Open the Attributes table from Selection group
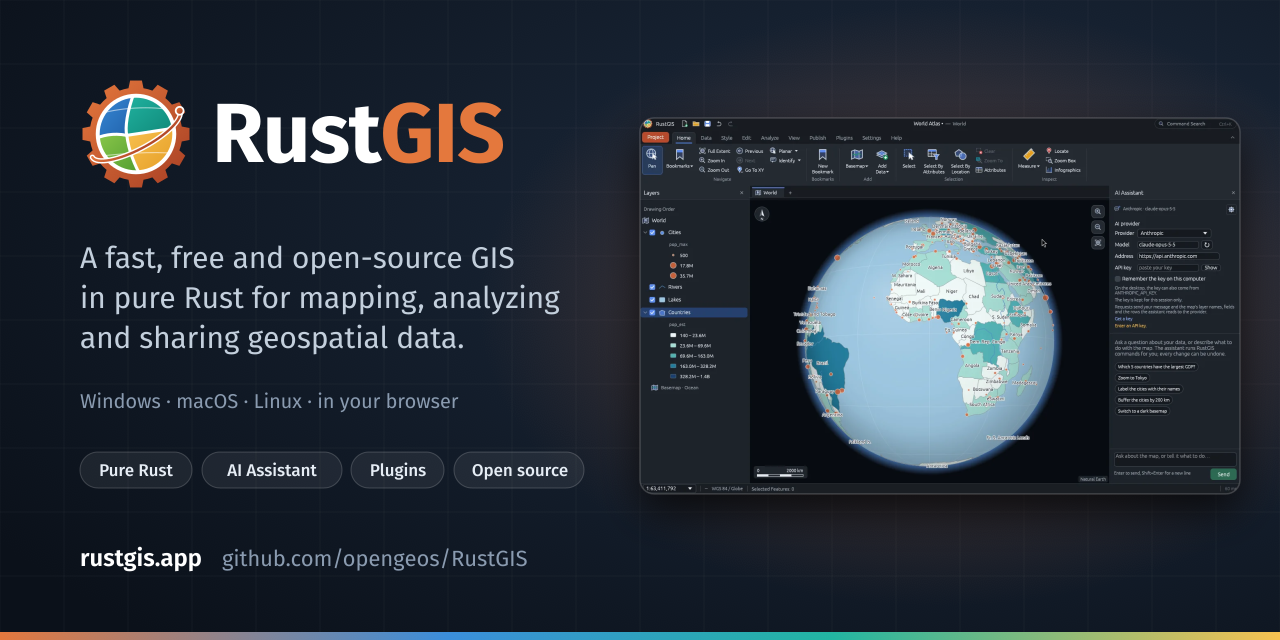The width and height of the screenshot is (1280, 640). click(x=990, y=170)
